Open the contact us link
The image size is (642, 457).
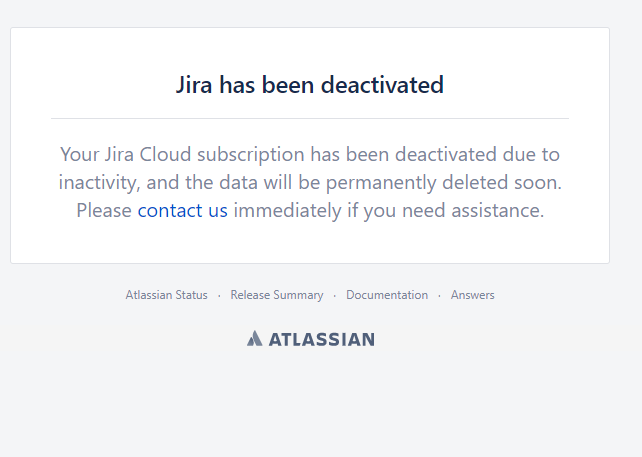click(183, 210)
